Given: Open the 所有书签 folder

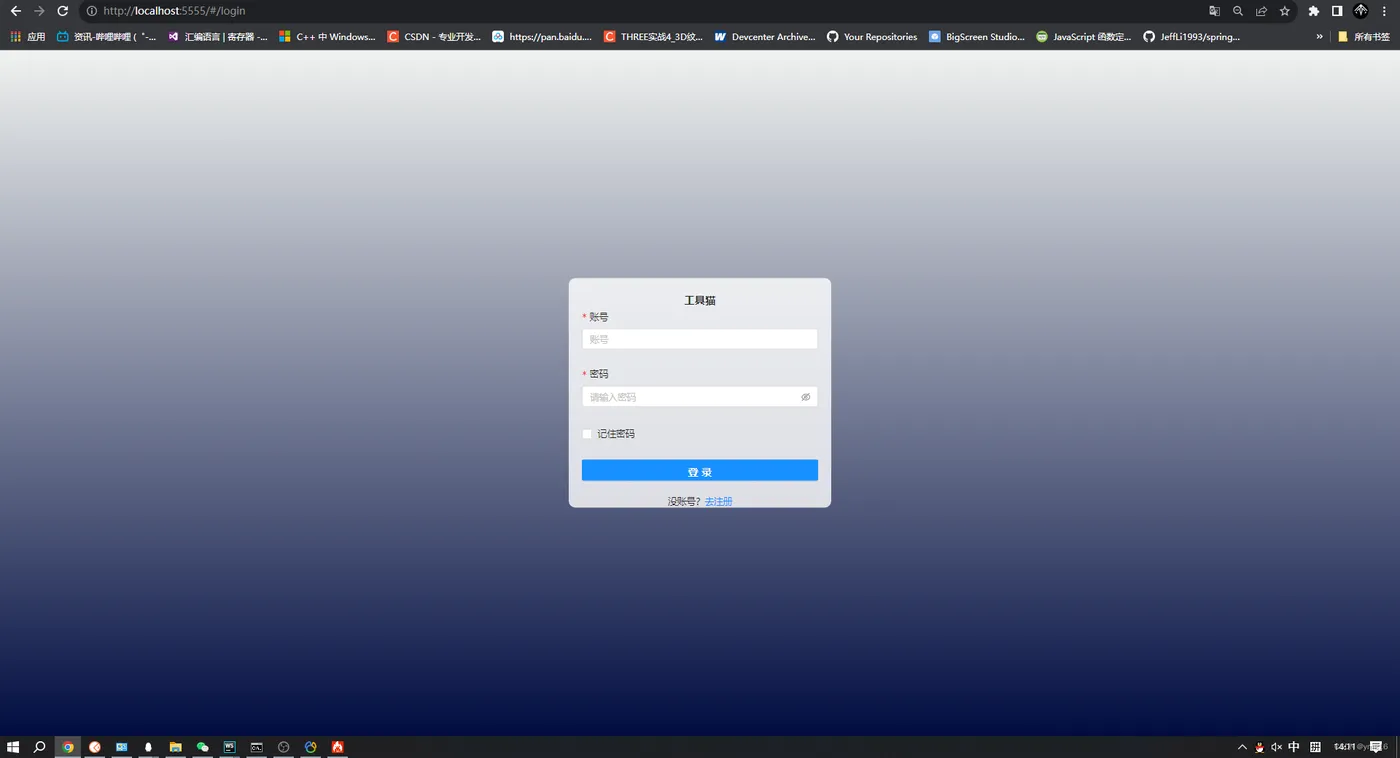Looking at the screenshot, I should (1364, 37).
